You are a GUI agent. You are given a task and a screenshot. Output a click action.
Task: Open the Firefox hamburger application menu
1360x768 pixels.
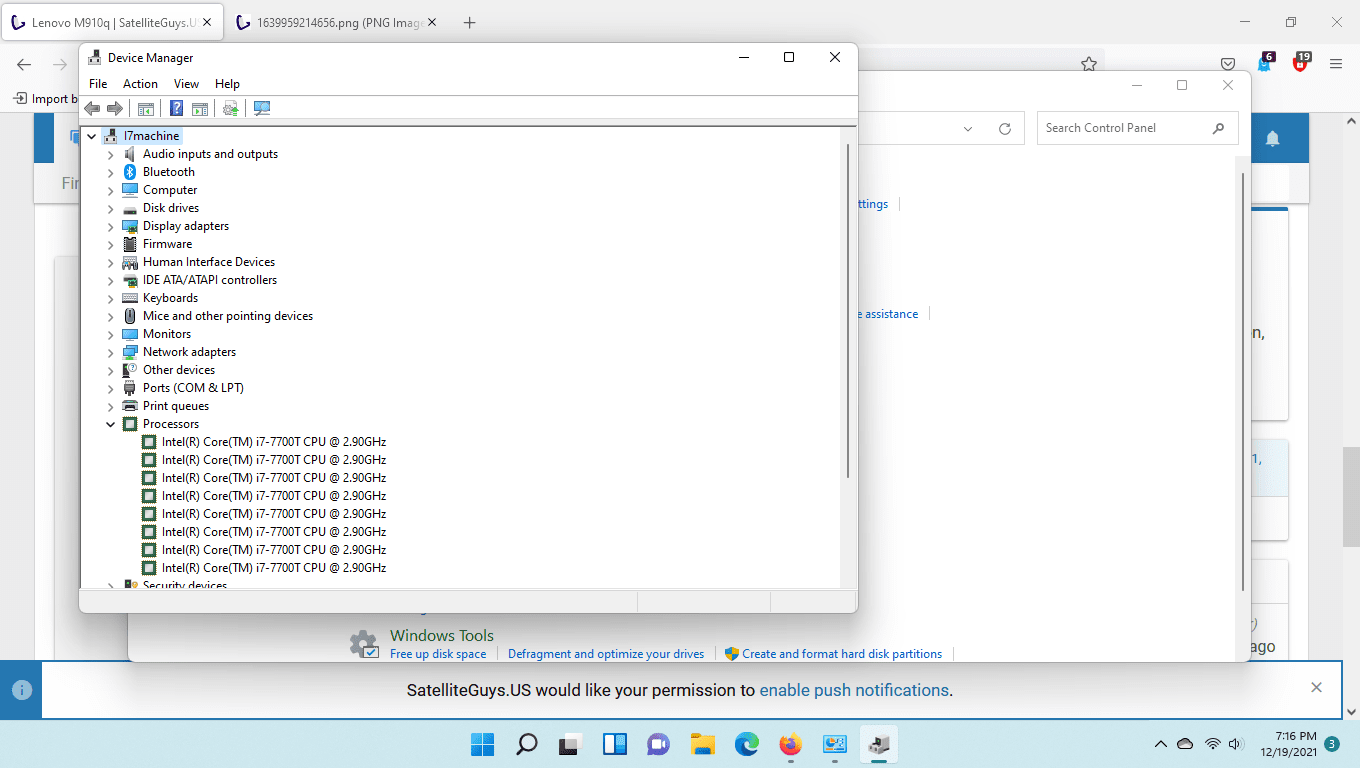(x=1336, y=64)
